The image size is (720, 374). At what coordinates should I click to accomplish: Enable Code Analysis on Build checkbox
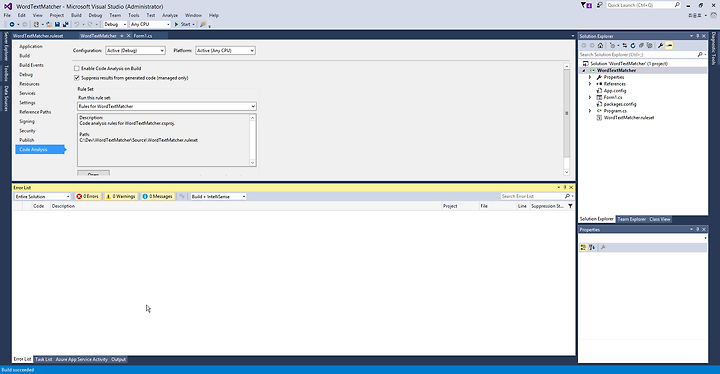click(x=77, y=68)
